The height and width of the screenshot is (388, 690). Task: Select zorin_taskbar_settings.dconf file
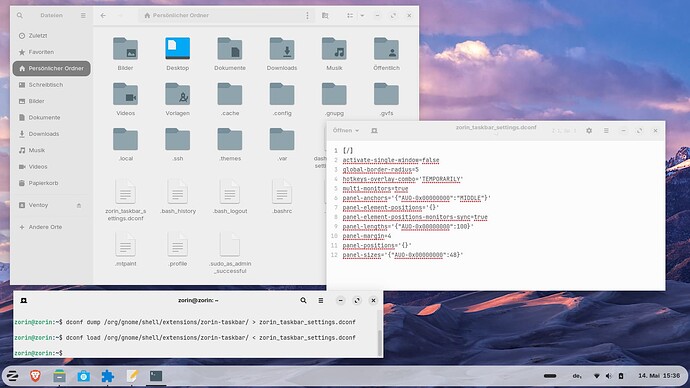click(125, 192)
